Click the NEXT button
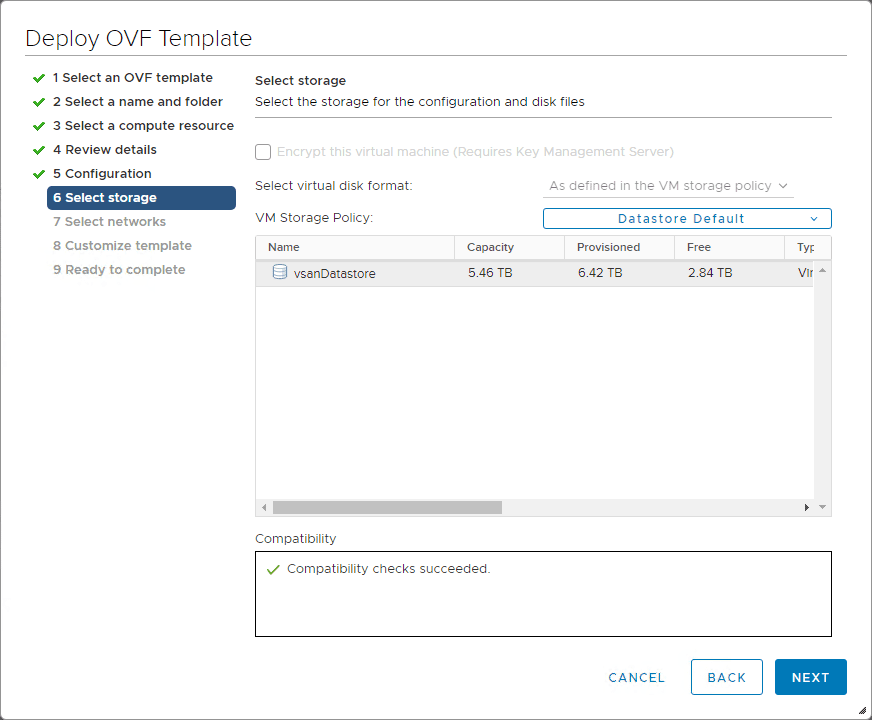 pyautogui.click(x=810, y=677)
